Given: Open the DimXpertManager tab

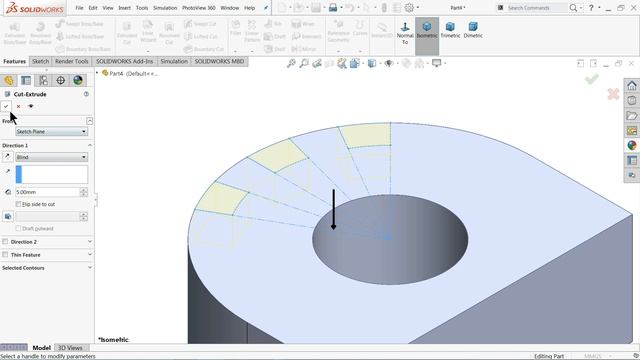Looking at the screenshot, I should [x=60, y=80].
